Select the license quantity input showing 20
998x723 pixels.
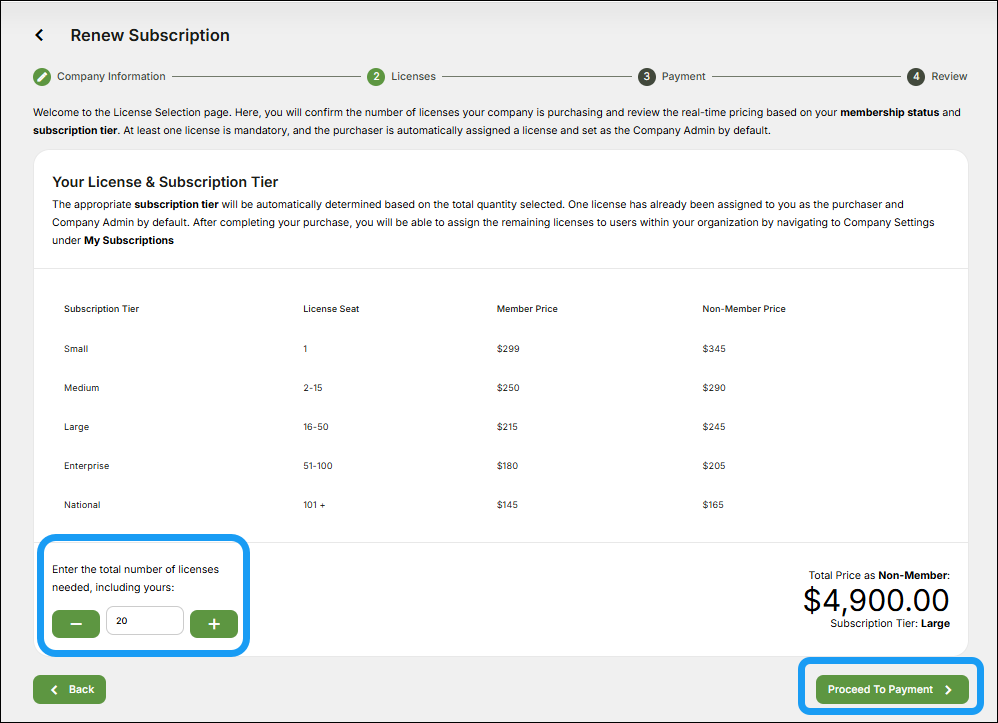(x=144, y=620)
